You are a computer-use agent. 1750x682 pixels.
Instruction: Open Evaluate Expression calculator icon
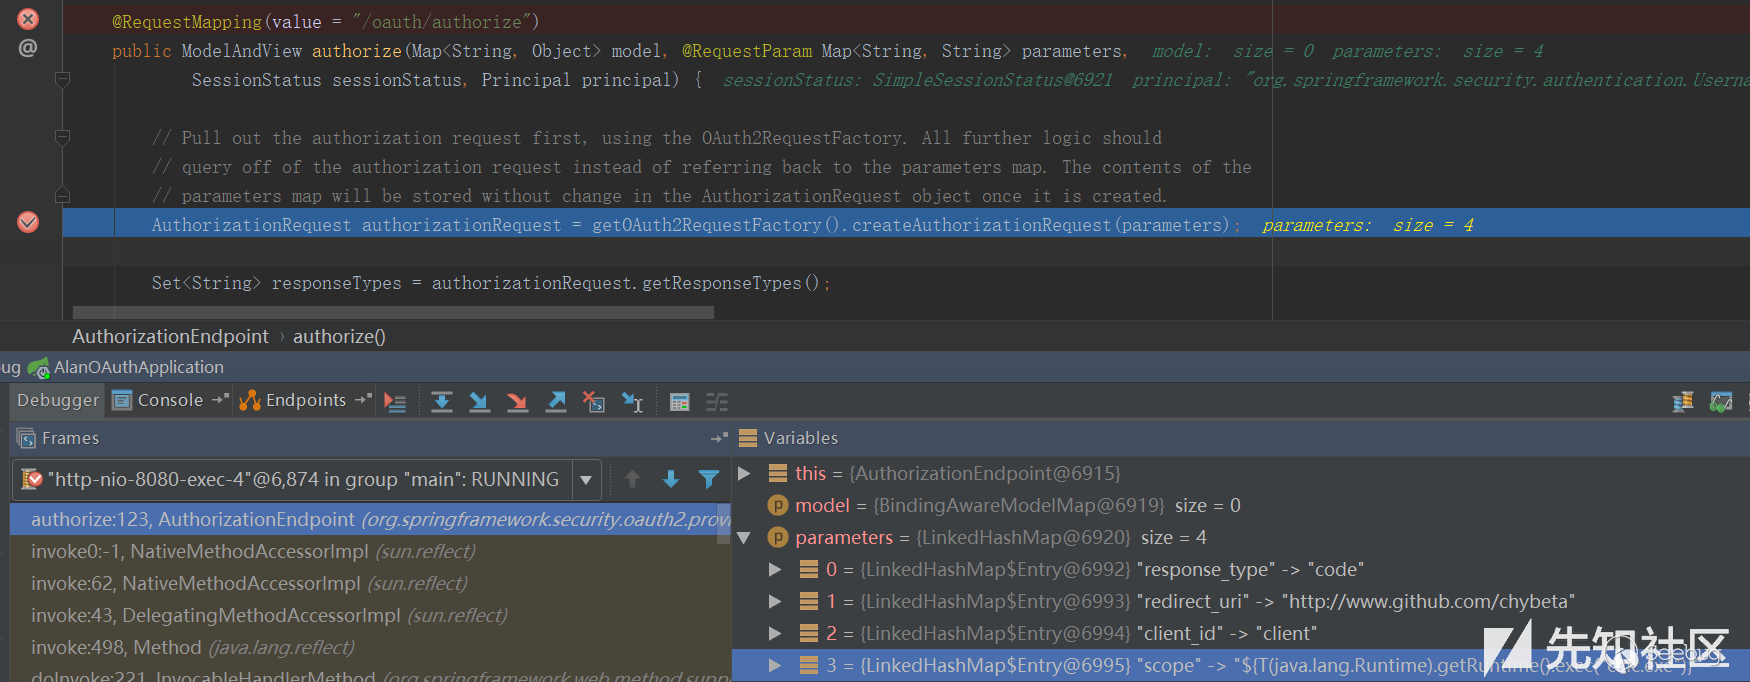click(680, 402)
